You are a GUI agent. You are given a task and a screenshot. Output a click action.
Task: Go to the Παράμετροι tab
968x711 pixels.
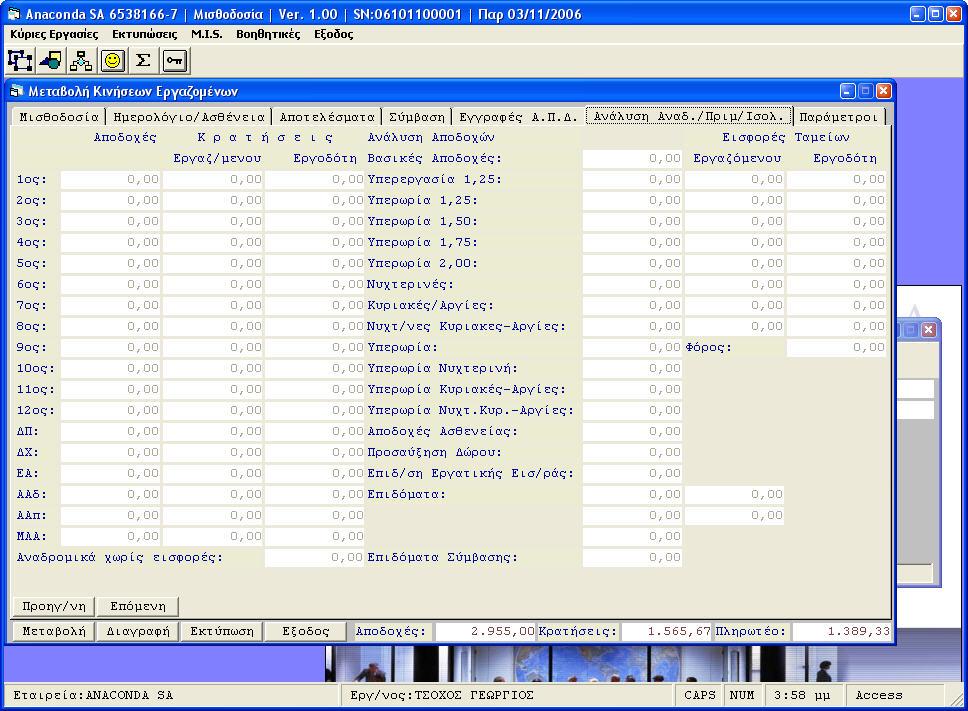coord(839,116)
